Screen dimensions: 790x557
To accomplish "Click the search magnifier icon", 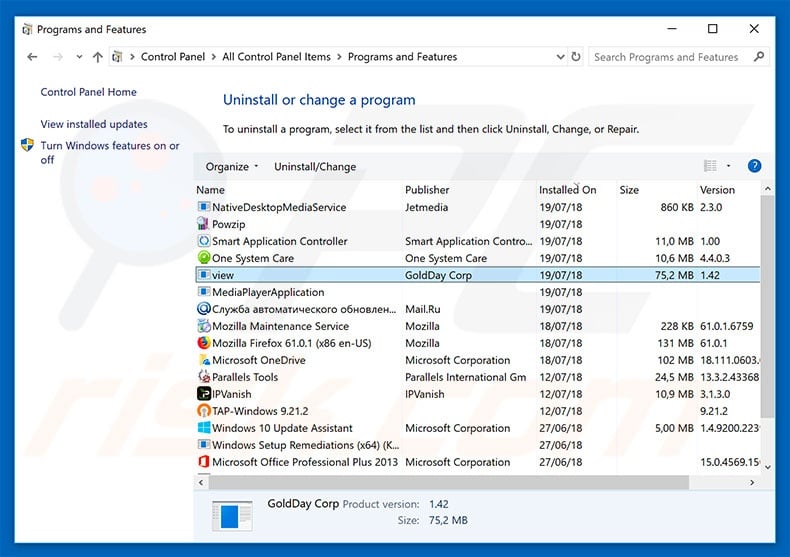I will pyautogui.click(x=759, y=57).
